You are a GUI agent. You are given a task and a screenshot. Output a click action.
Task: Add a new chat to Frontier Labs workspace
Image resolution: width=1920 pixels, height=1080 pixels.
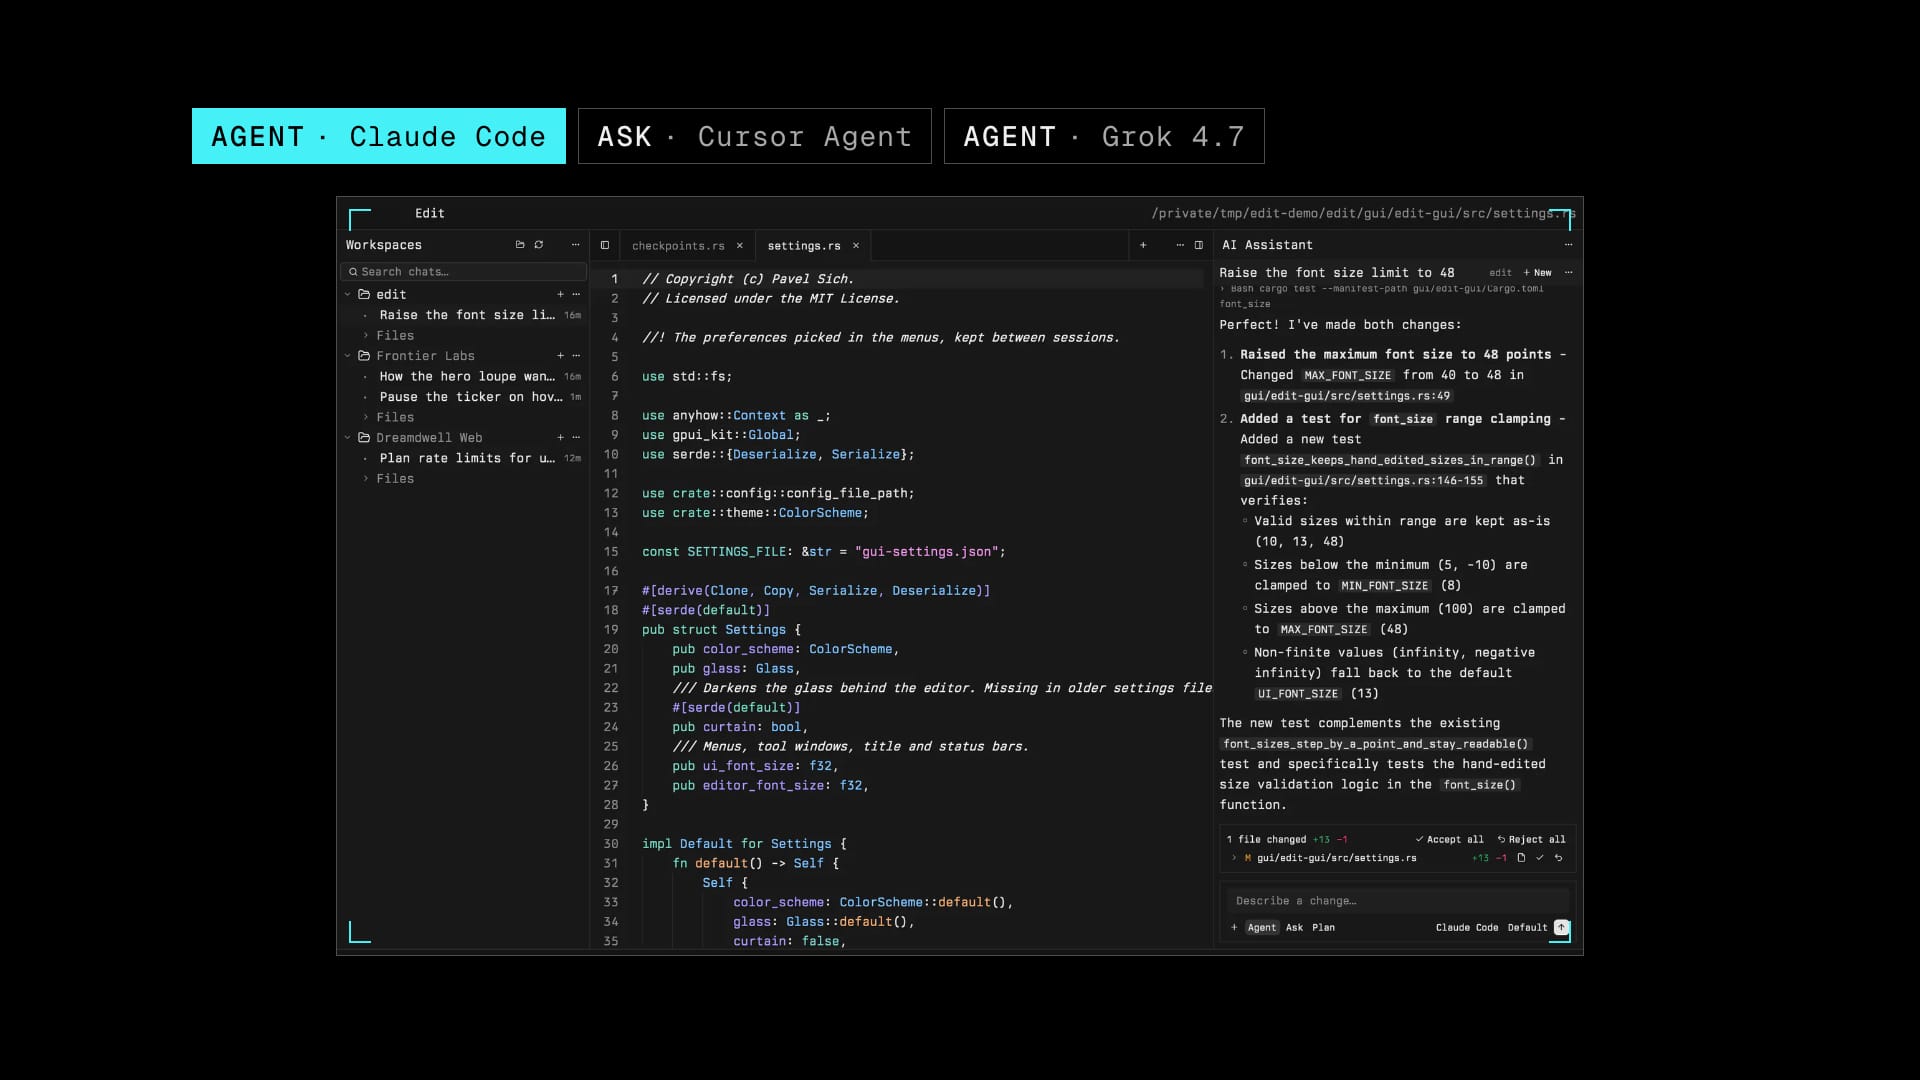560,356
